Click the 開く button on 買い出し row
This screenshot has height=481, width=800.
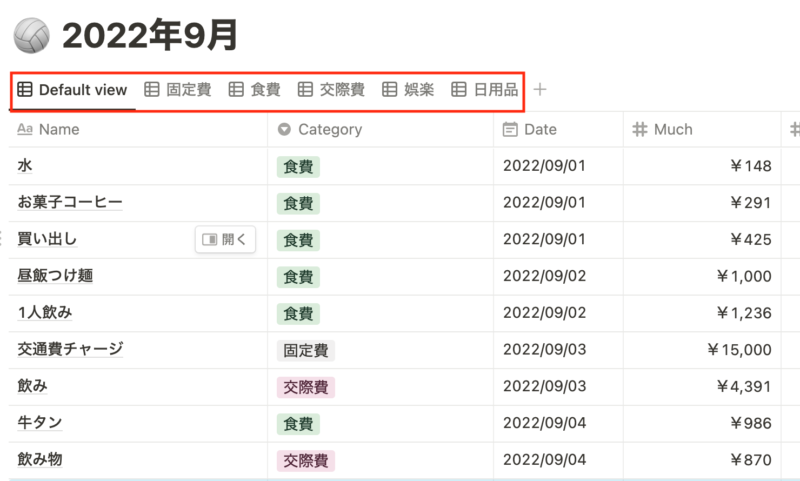coord(225,239)
